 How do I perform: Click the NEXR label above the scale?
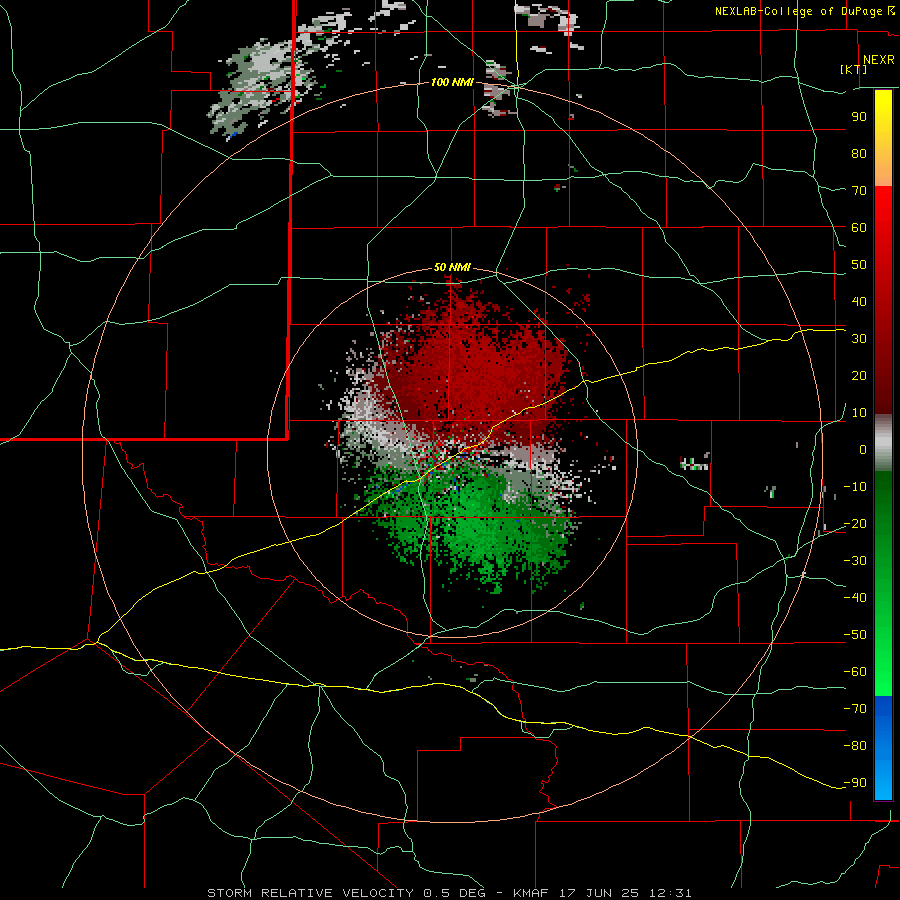[x=879, y=60]
